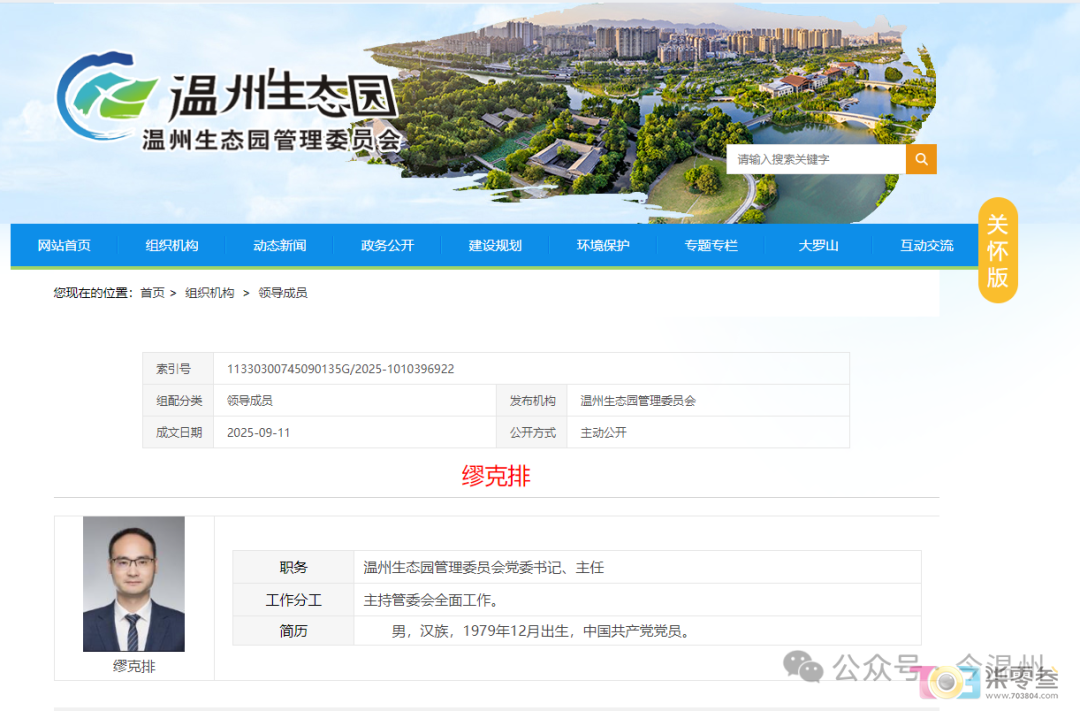Open the 互动交流 menu
The height and width of the screenshot is (711, 1080).
tap(926, 245)
